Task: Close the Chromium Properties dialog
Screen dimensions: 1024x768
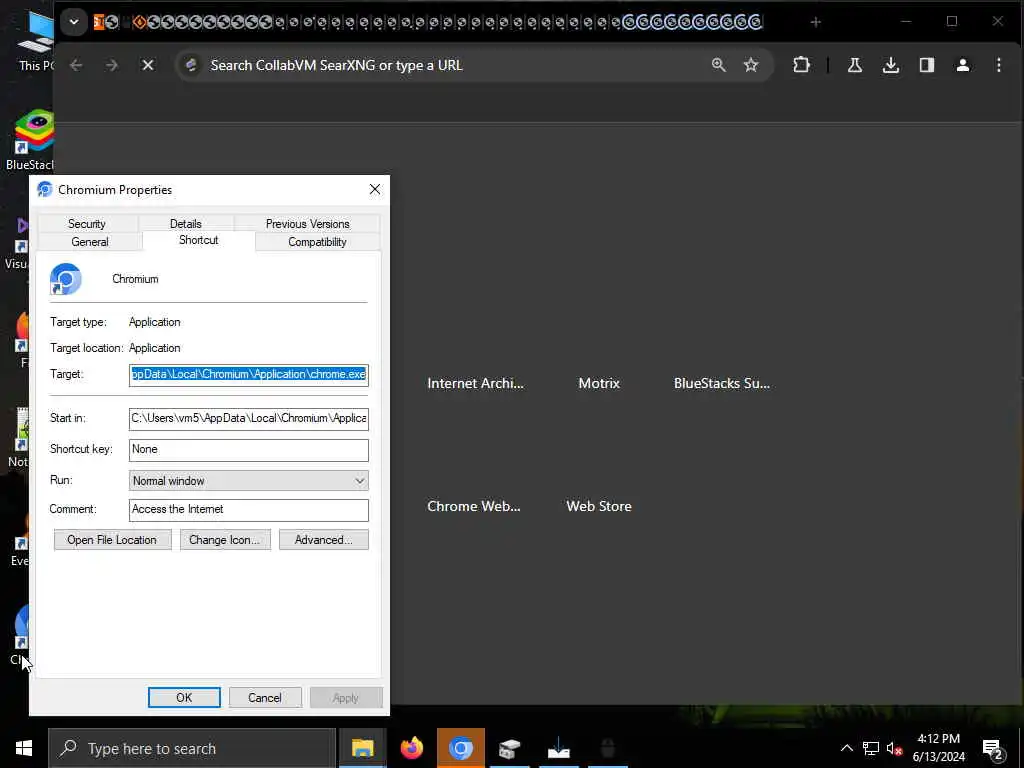Action: [375, 189]
